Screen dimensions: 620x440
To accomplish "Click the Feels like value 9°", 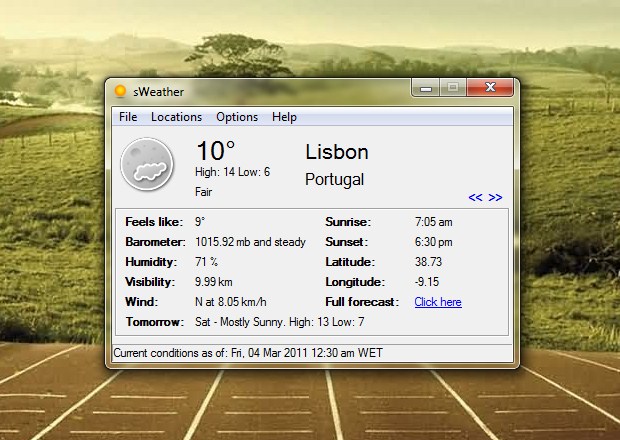I will 200,222.
